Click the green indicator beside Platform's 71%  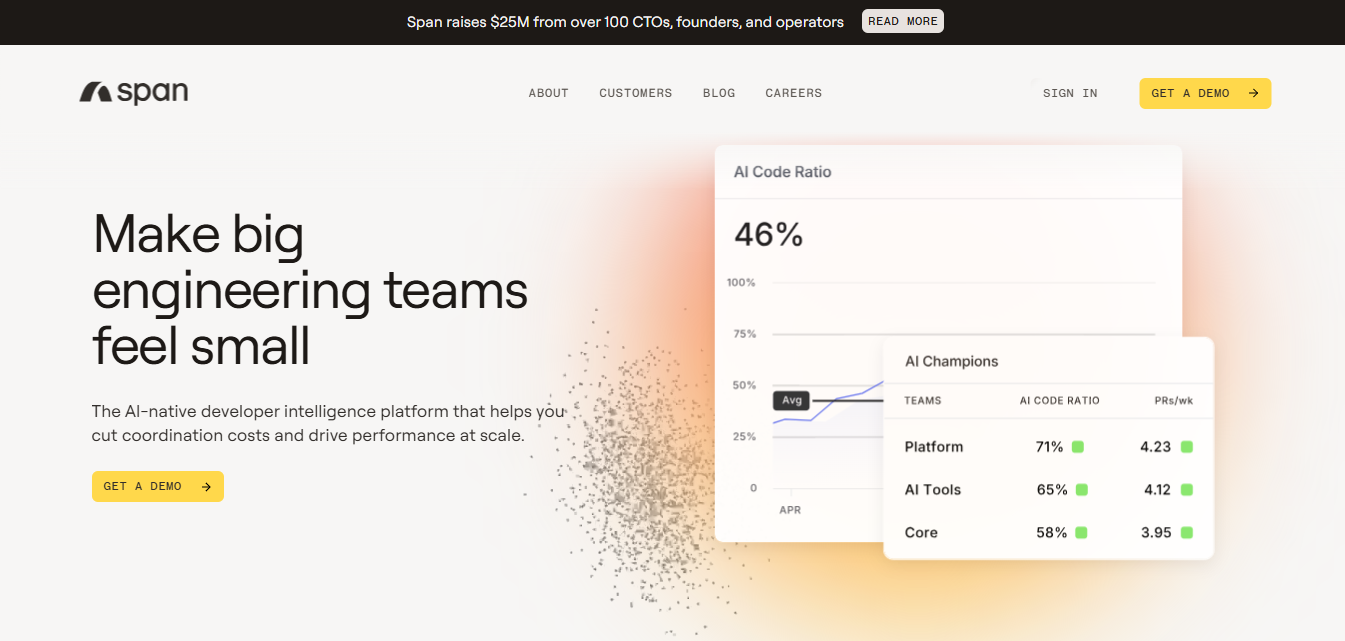(1079, 447)
